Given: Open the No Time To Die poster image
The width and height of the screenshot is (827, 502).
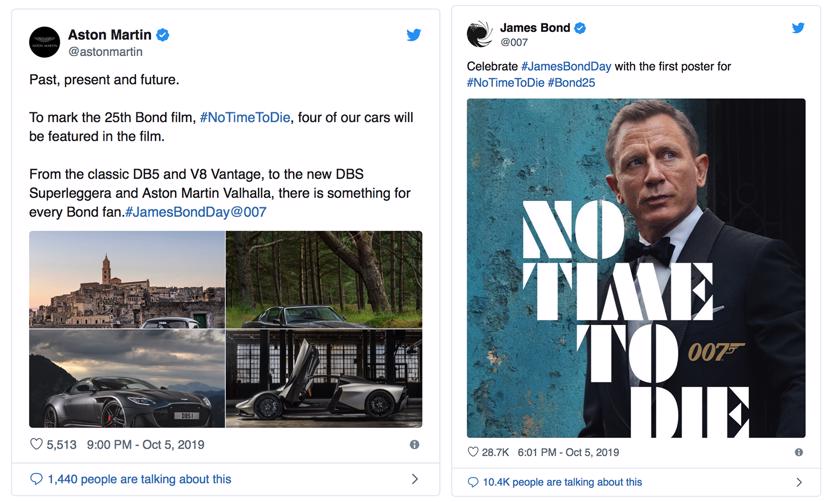Looking at the screenshot, I should (635, 267).
